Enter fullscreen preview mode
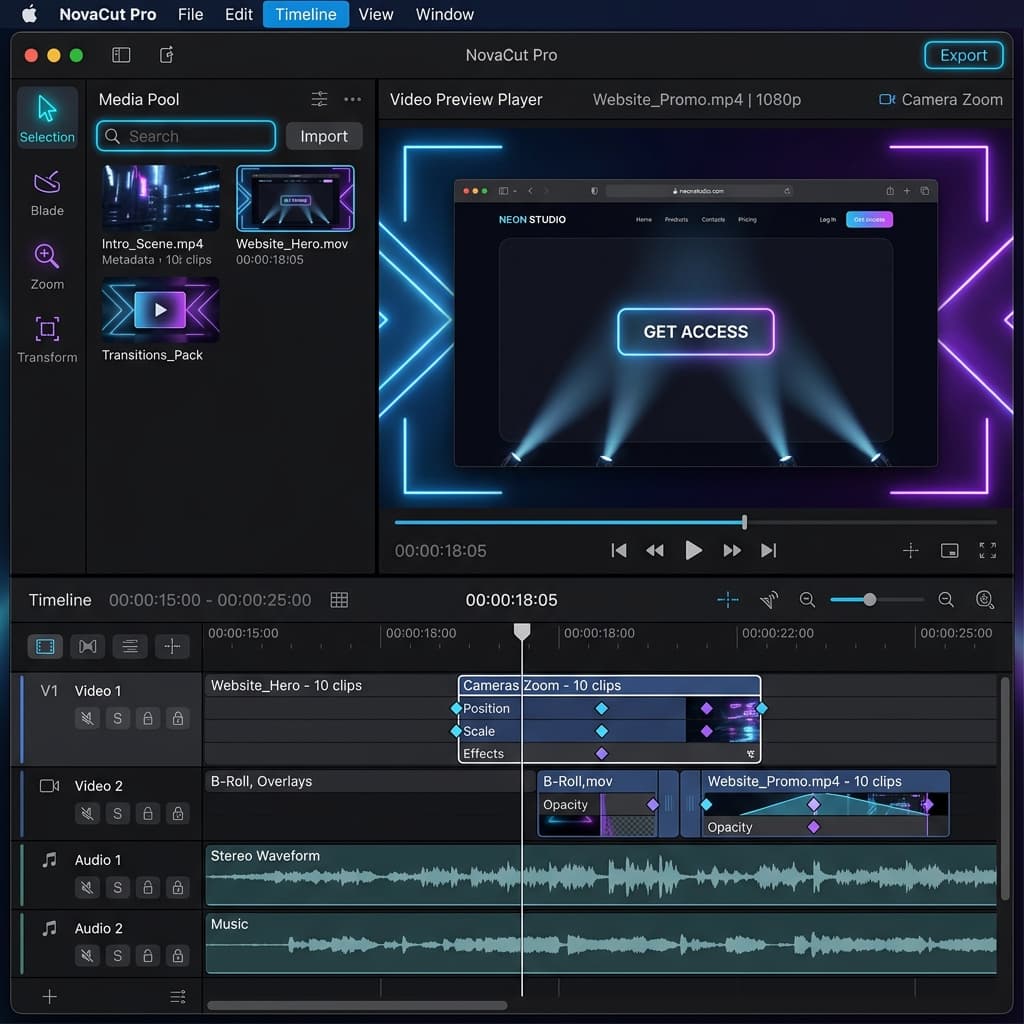 click(x=987, y=551)
